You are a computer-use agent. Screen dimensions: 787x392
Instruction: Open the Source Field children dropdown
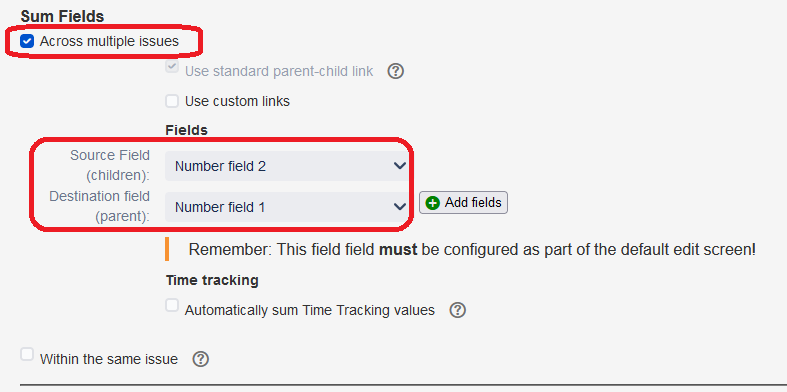click(286, 166)
